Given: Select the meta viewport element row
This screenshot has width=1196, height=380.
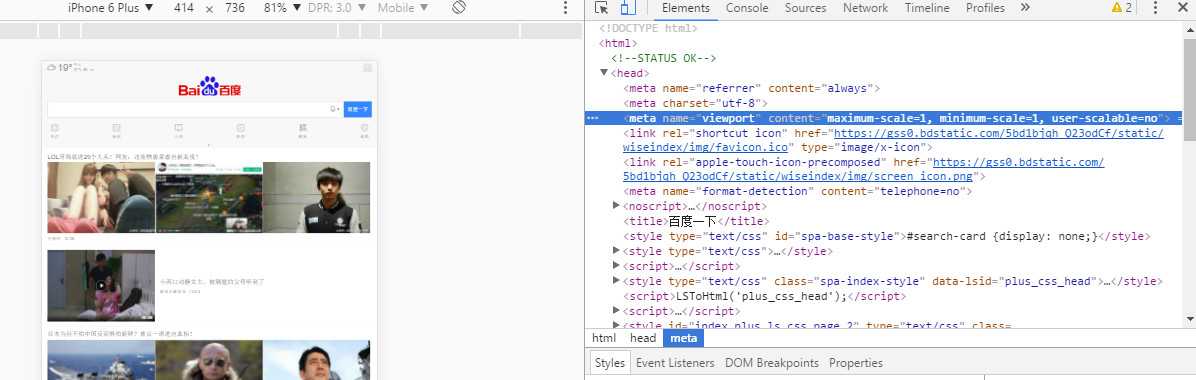Looking at the screenshot, I should (883, 118).
